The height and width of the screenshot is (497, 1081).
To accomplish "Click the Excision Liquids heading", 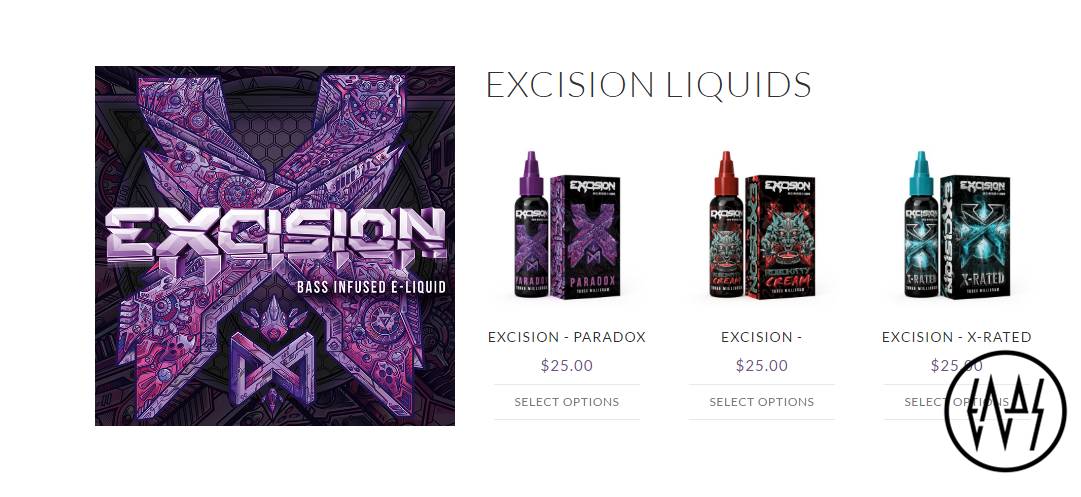I will click(649, 85).
